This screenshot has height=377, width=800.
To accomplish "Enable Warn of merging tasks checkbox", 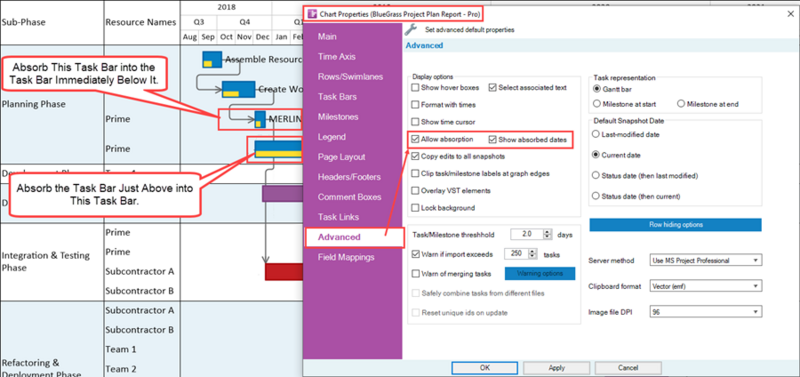I will coord(415,274).
